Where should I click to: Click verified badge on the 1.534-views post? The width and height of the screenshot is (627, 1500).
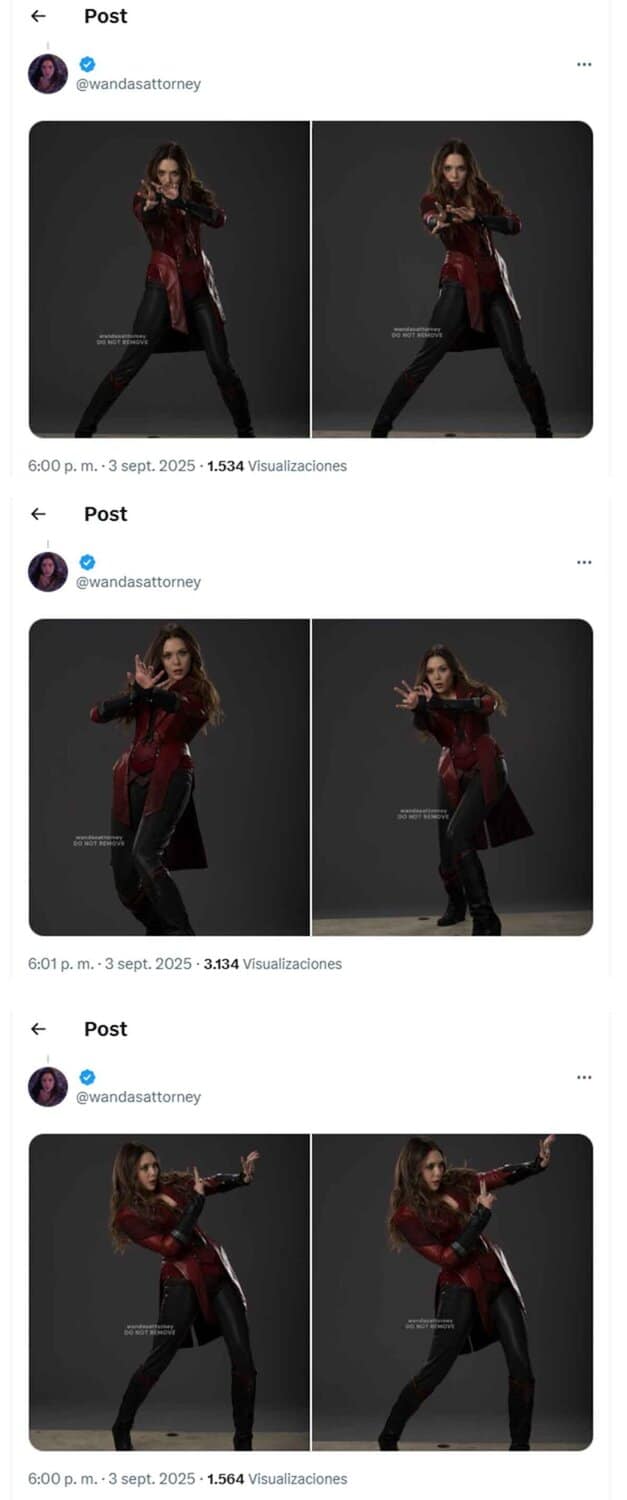(x=87, y=64)
